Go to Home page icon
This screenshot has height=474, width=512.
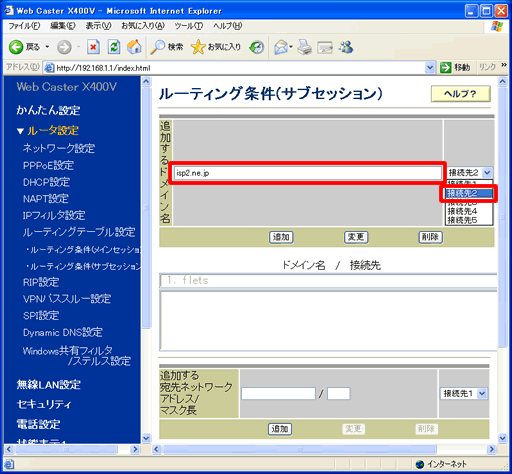(x=134, y=47)
